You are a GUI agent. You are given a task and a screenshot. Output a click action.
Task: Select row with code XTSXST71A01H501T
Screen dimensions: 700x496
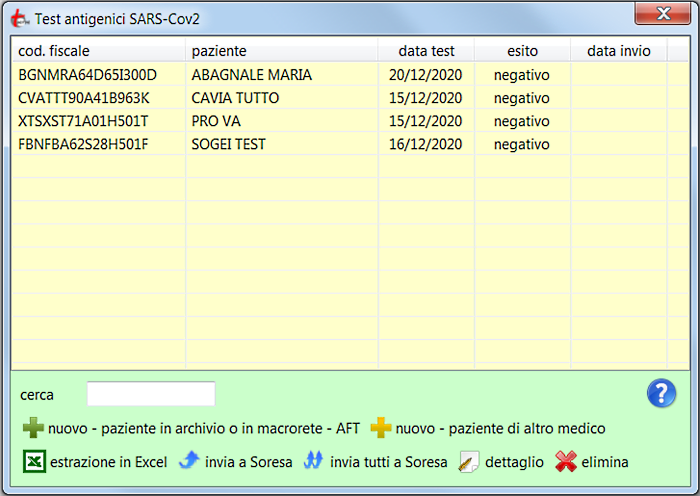[83, 121]
